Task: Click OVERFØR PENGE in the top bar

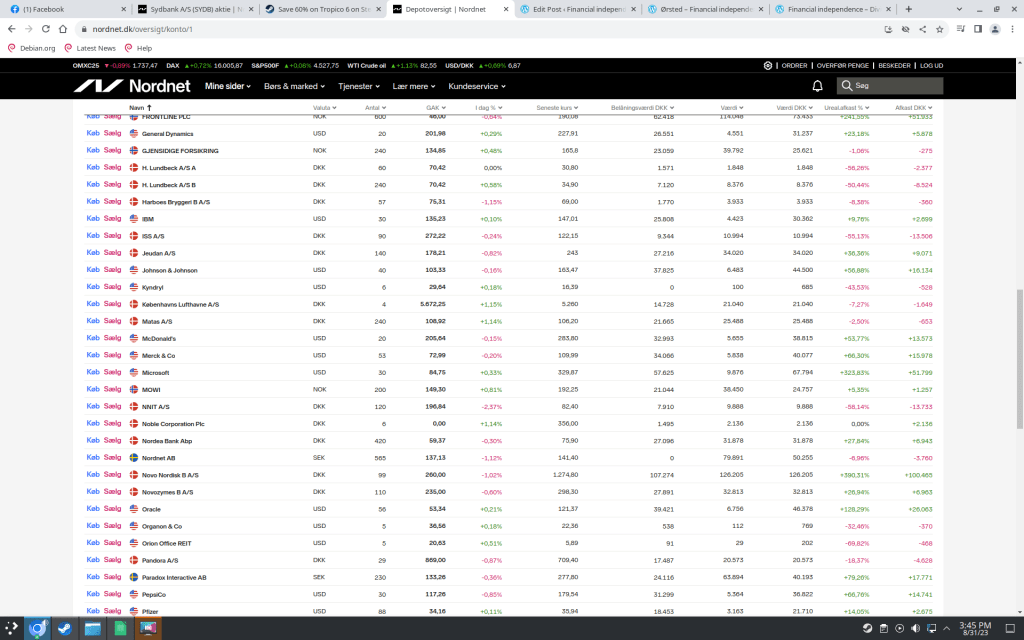Action: (x=842, y=65)
